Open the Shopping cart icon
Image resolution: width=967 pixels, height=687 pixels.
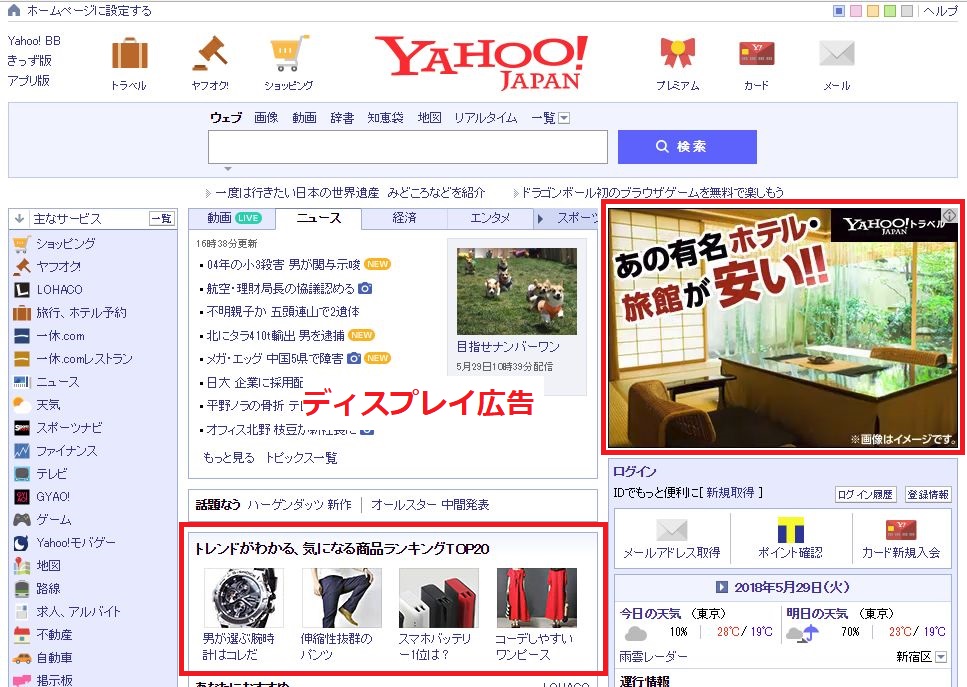(289, 54)
